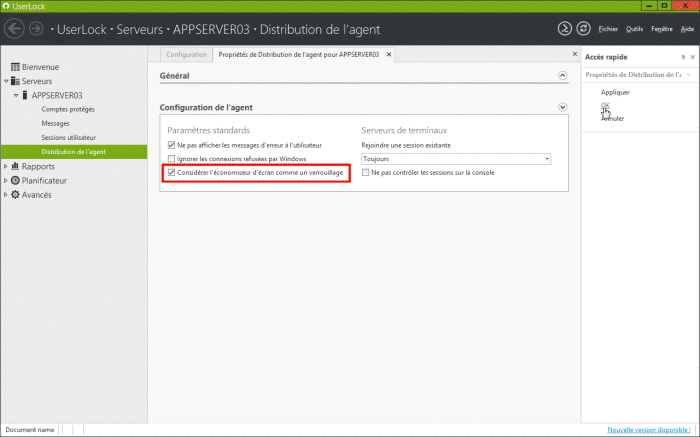Image resolution: width=700 pixels, height=437 pixels.
Task: Click Annuler in quick access
Action: click(x=612, y=118)
